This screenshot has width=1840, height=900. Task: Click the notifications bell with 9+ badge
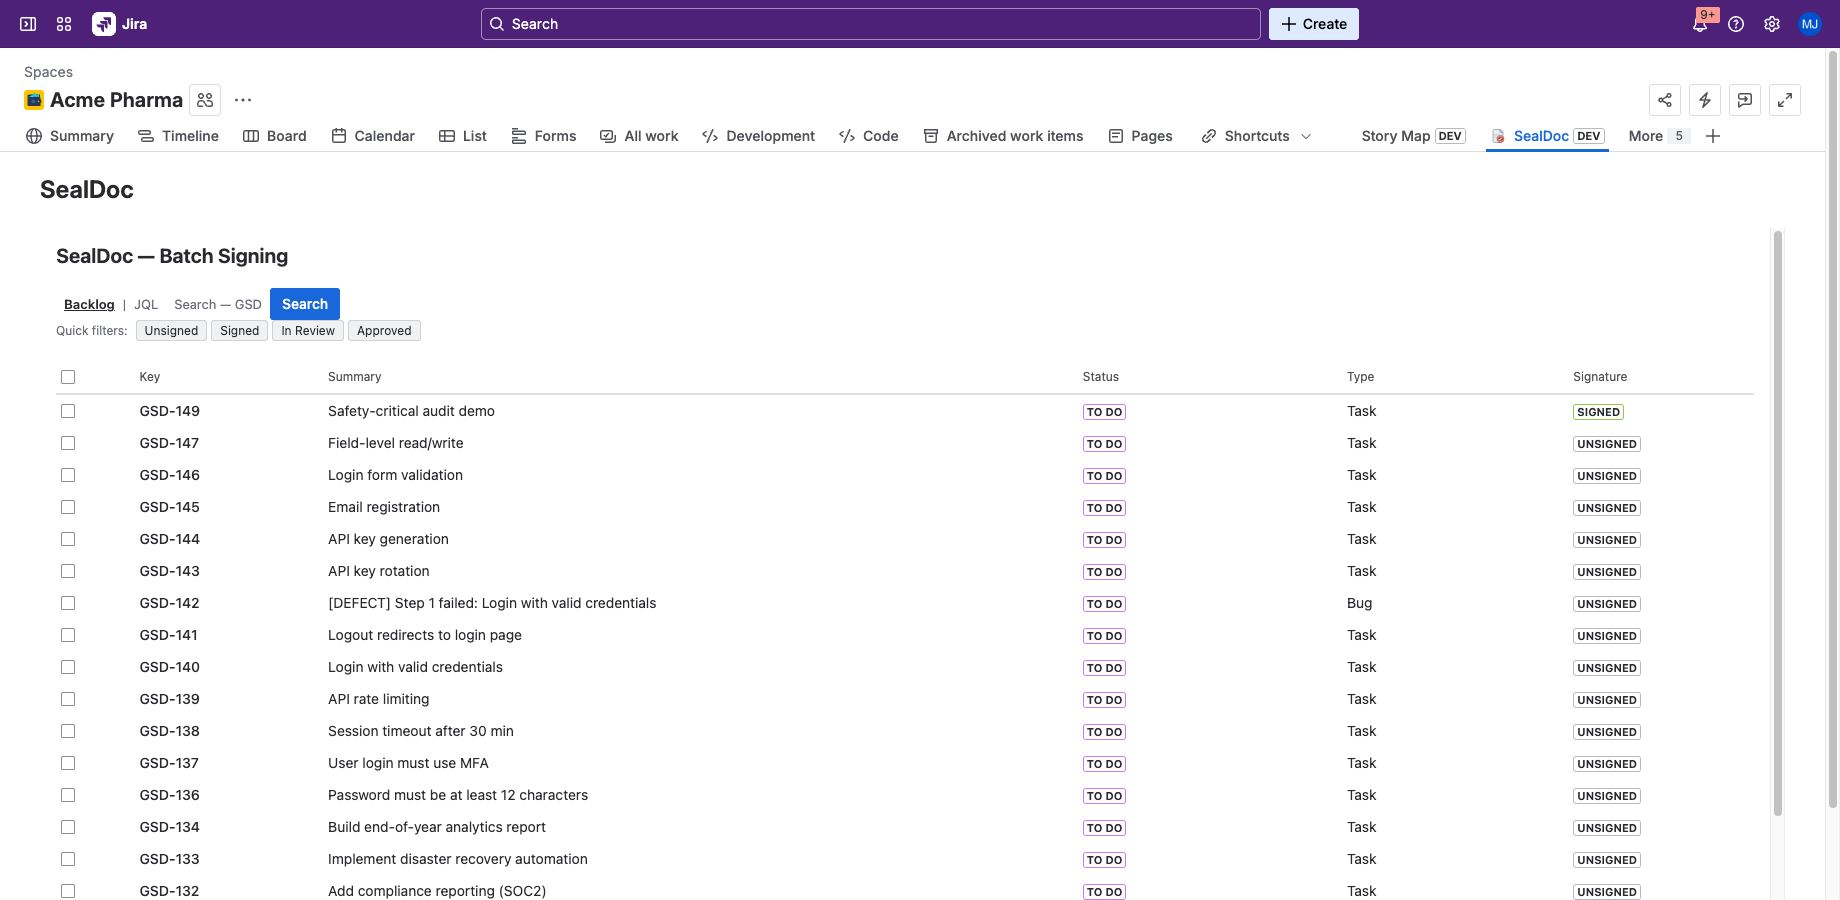click(1700, 23)
